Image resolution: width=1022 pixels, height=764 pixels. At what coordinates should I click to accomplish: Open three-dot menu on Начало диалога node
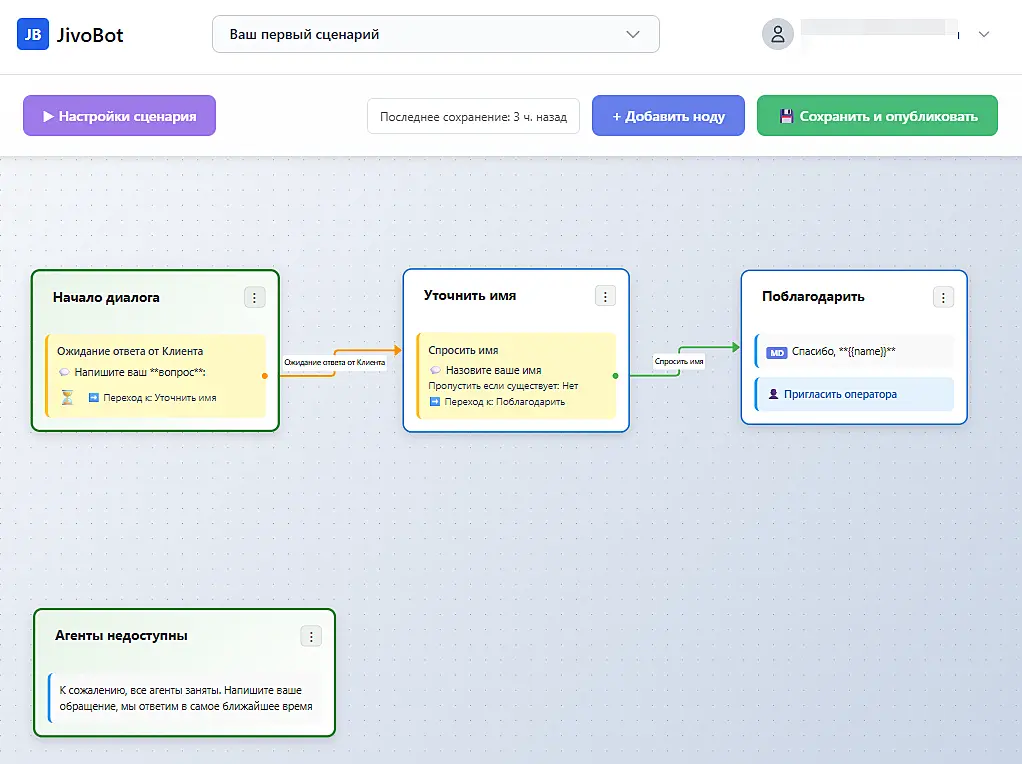click(255, 298)
